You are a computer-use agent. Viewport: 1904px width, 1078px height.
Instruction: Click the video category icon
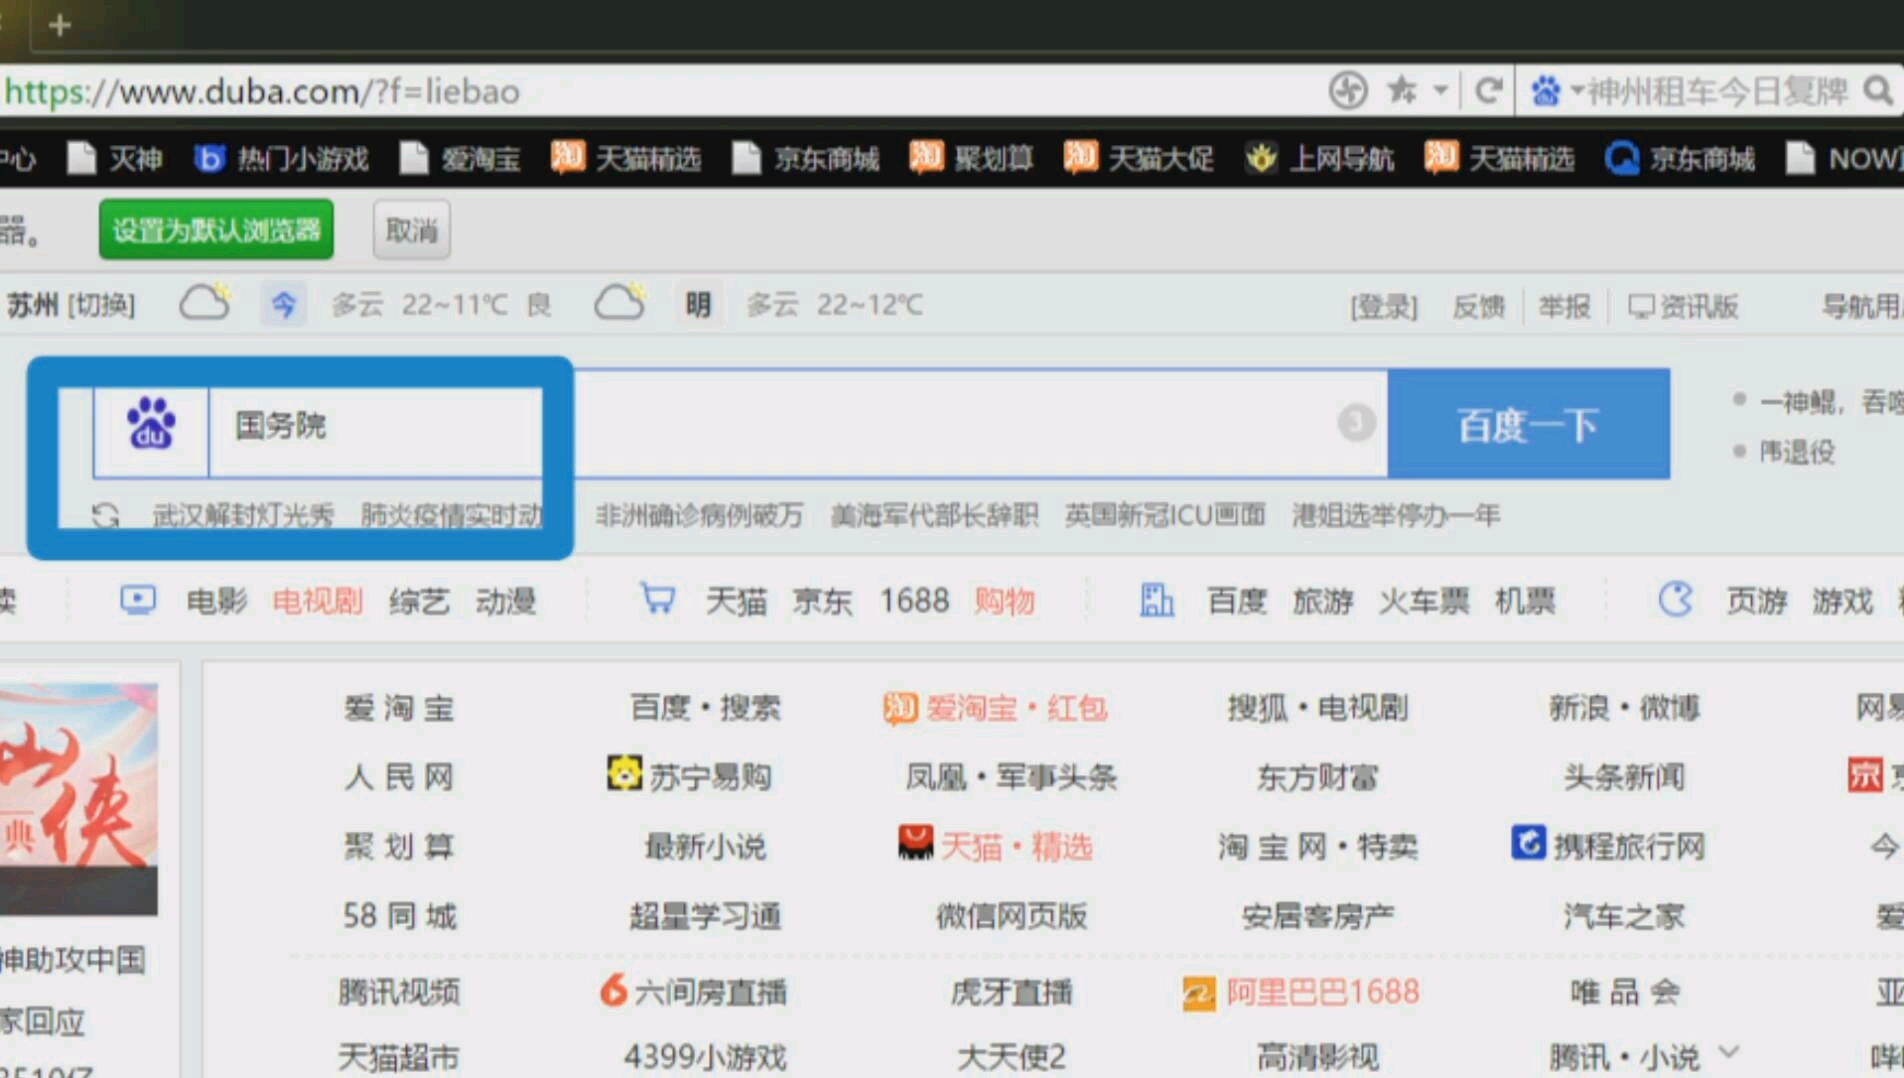coord(138,600)
